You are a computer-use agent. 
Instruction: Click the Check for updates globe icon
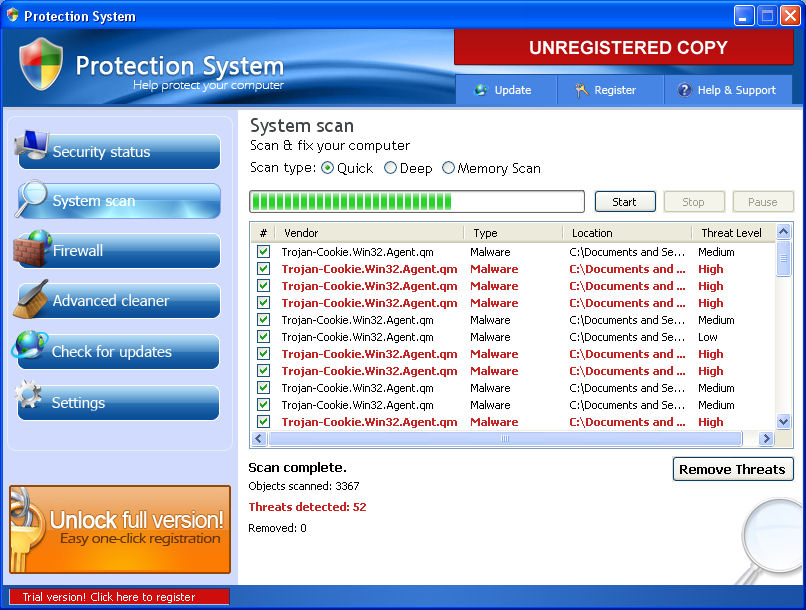(30, 347)
